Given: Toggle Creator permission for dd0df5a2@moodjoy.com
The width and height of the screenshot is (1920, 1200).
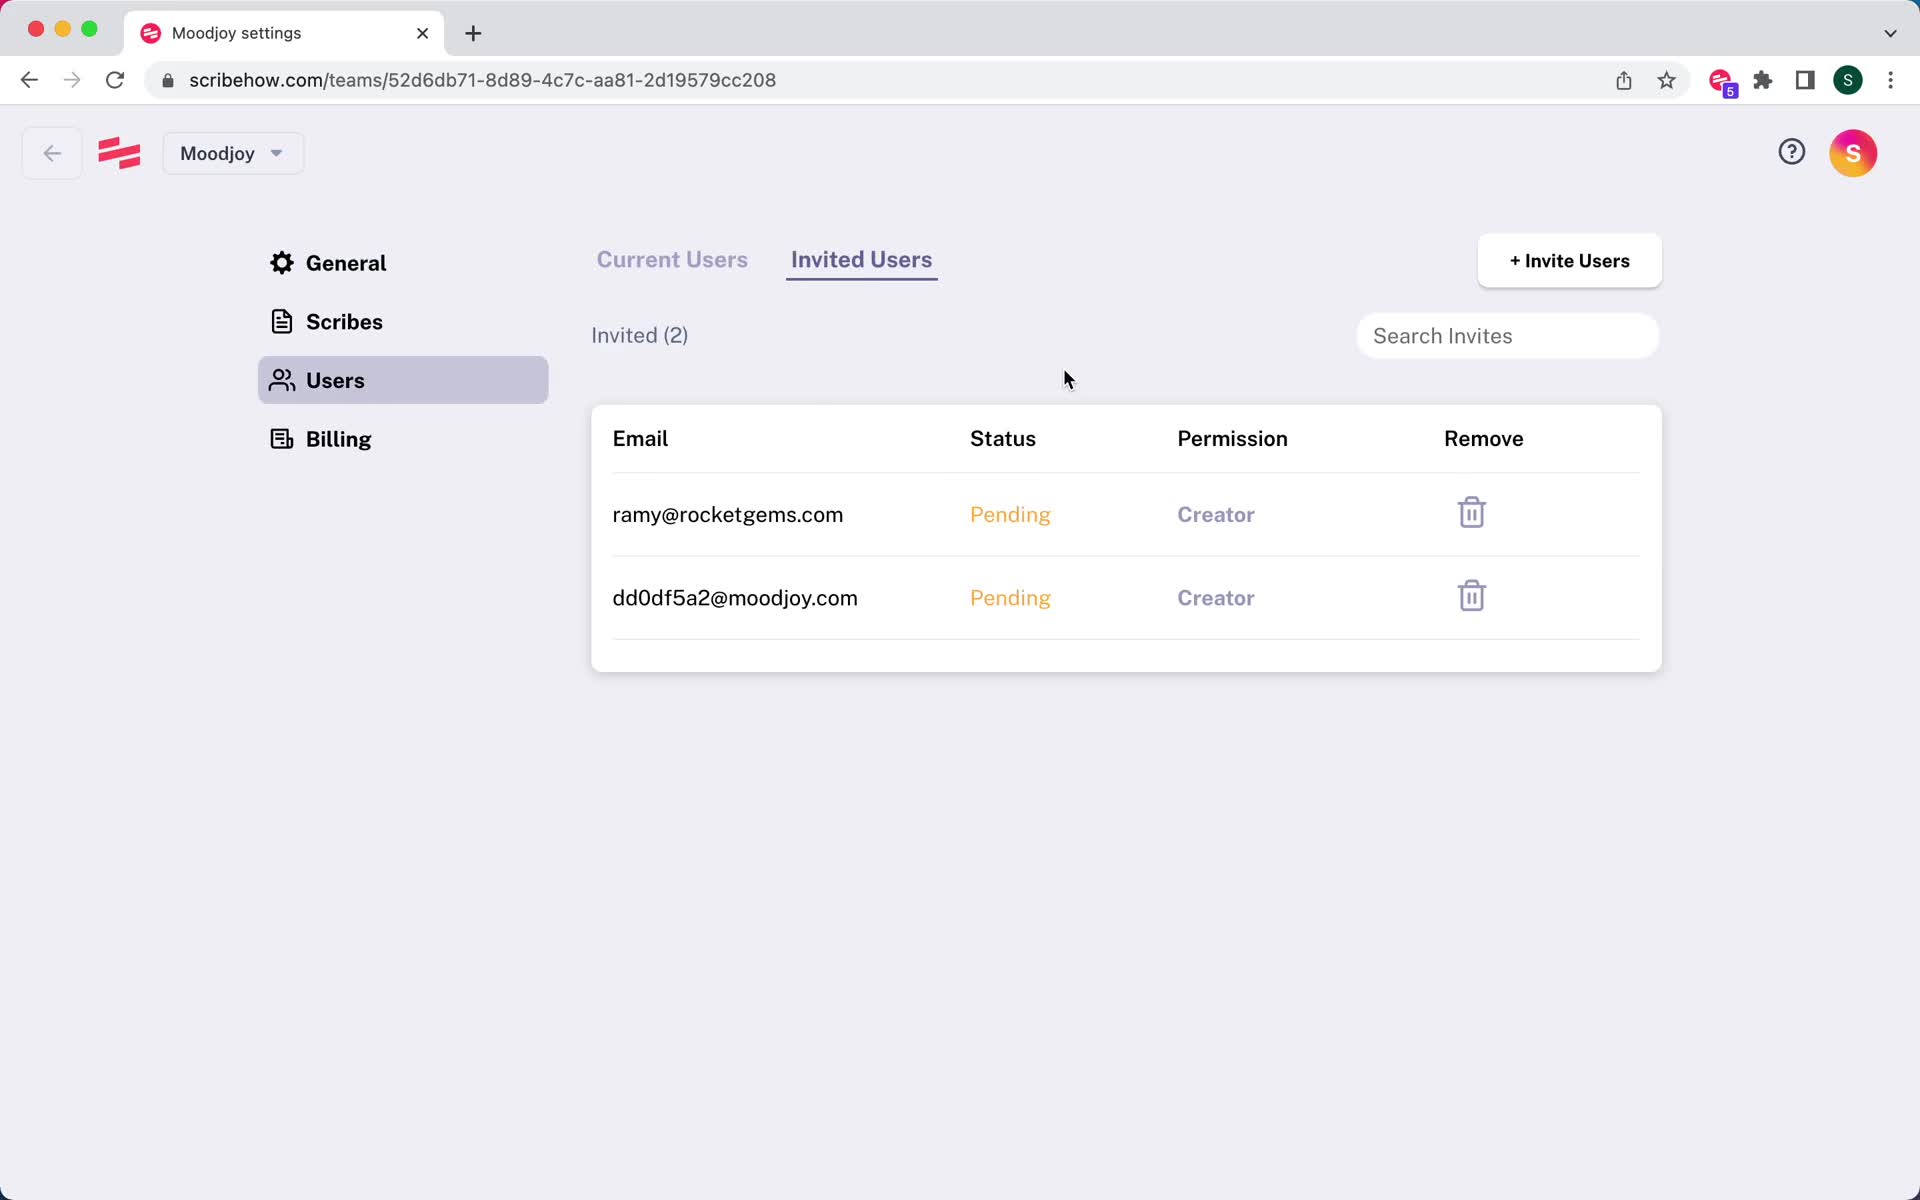Looking at the screenshot, I should [x=1215, y=597].
